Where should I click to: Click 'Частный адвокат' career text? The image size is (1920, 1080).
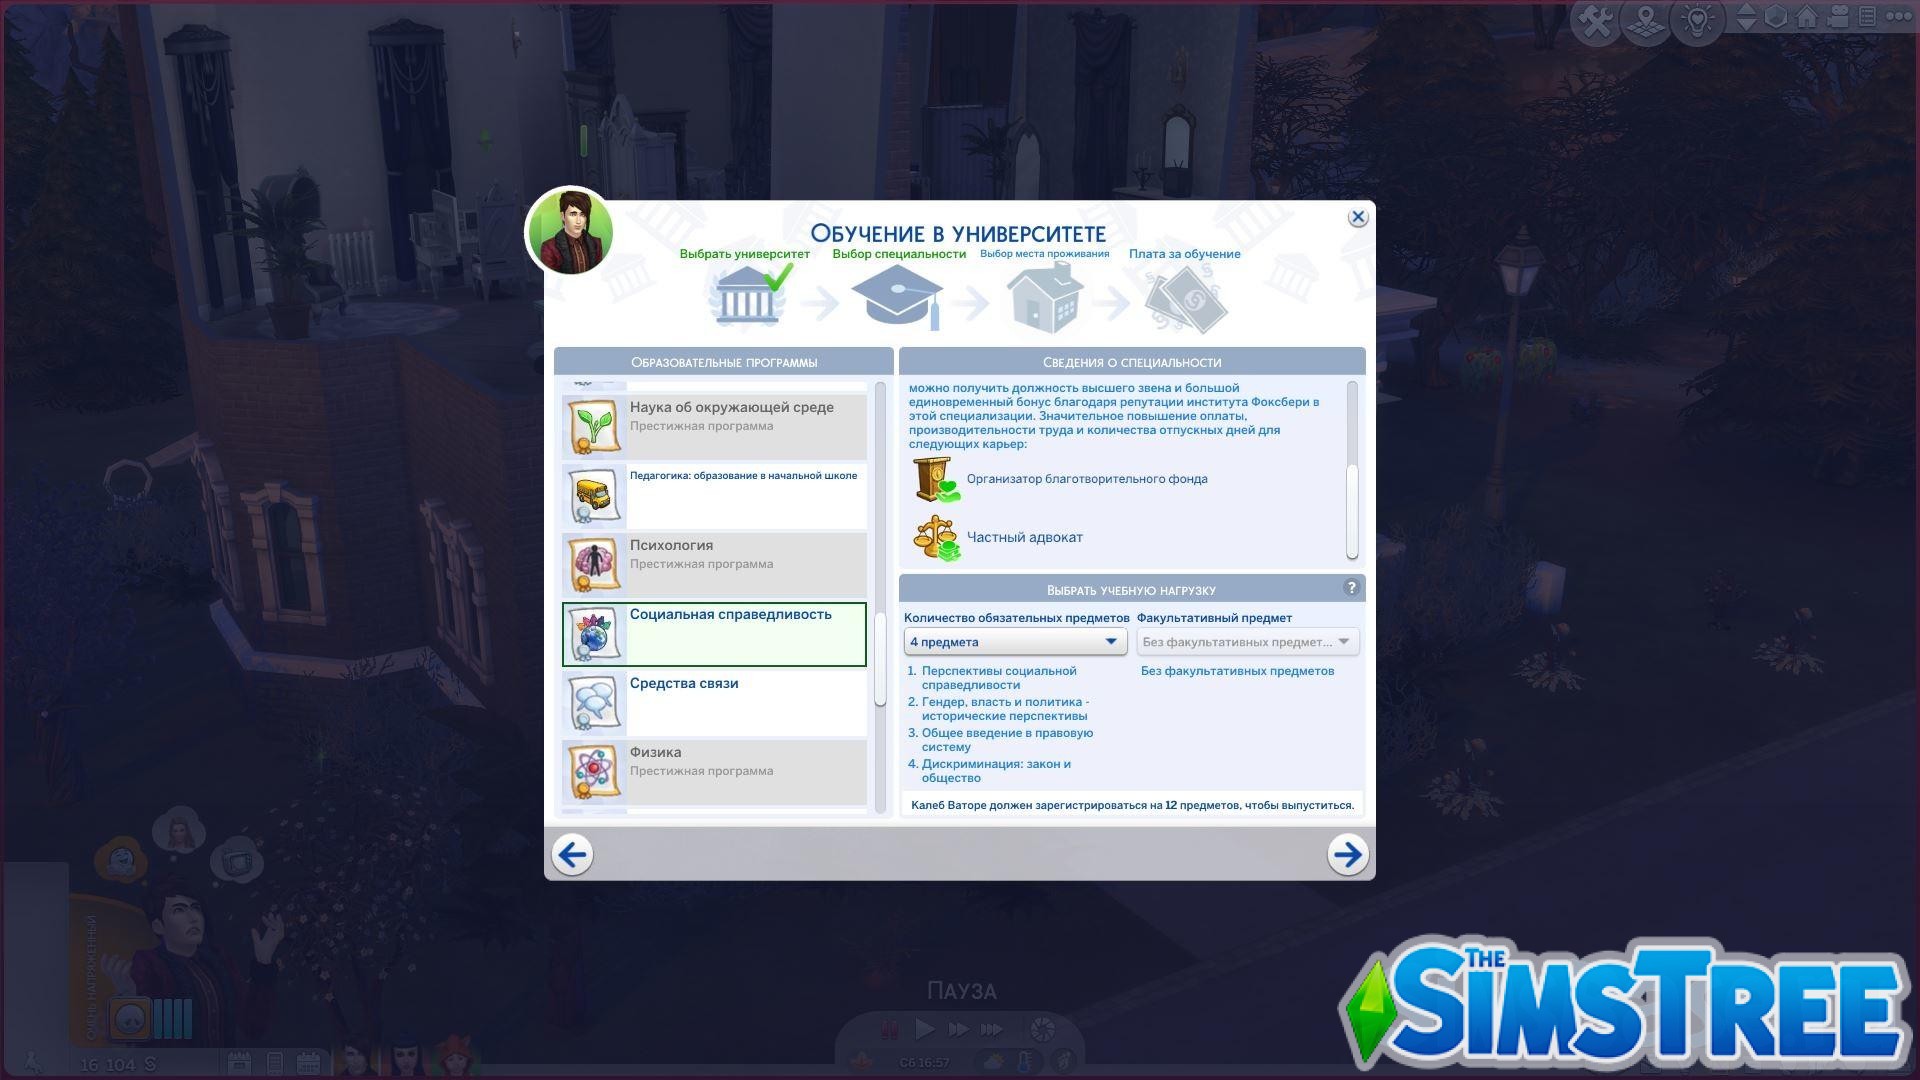click(1024, 537)
